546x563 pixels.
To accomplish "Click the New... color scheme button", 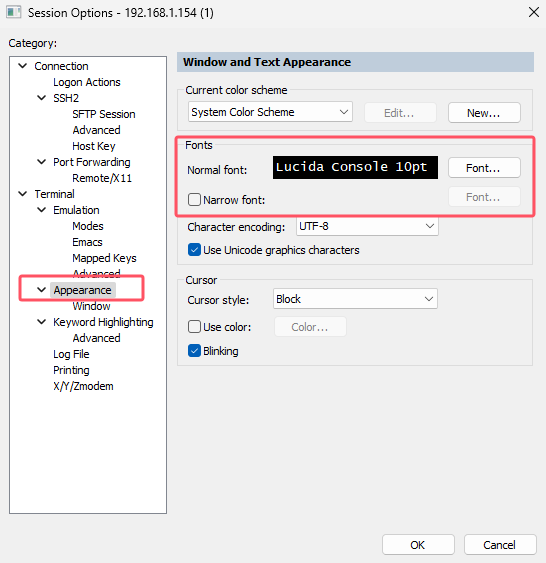I will pyautogui.click(x=484, y=113).
